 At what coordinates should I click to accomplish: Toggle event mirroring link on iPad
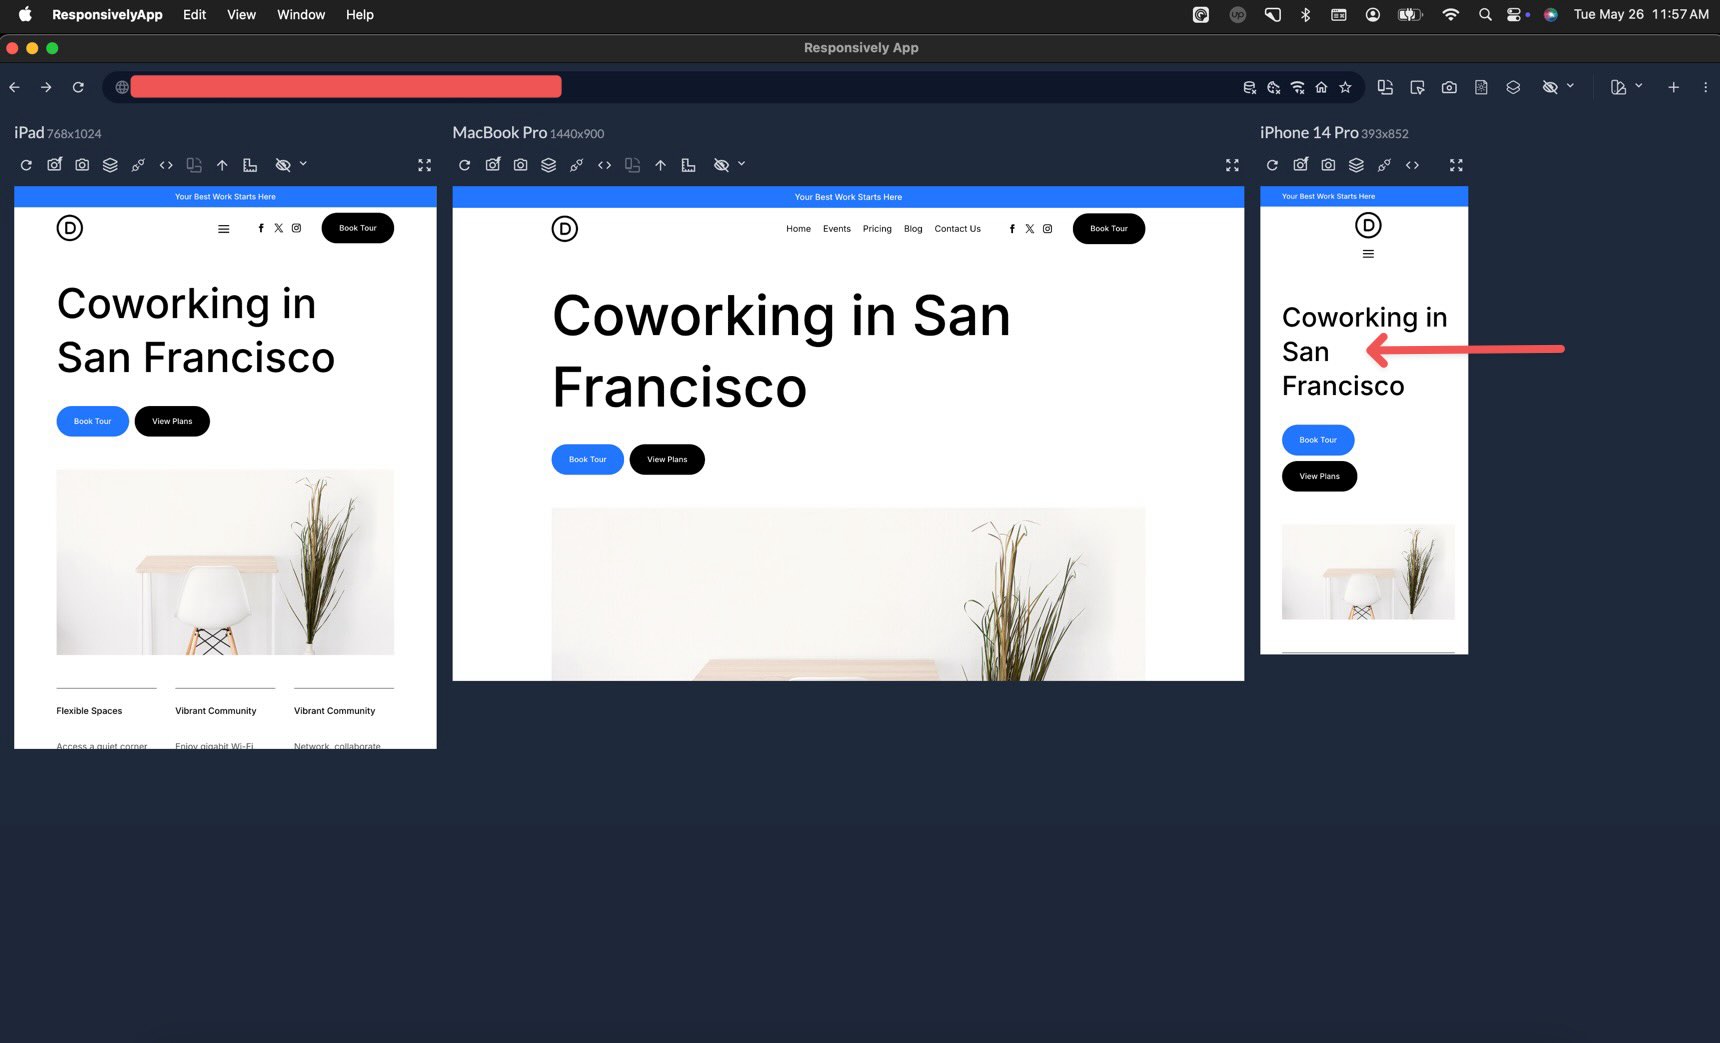pos(138,165)
